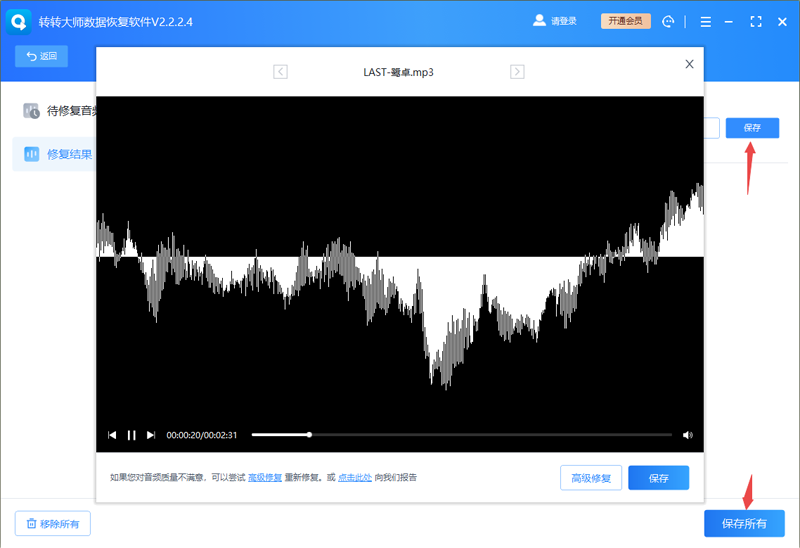Close the LAST mp3 preview dialog
The image size is (800, 548).
(689, 64)
